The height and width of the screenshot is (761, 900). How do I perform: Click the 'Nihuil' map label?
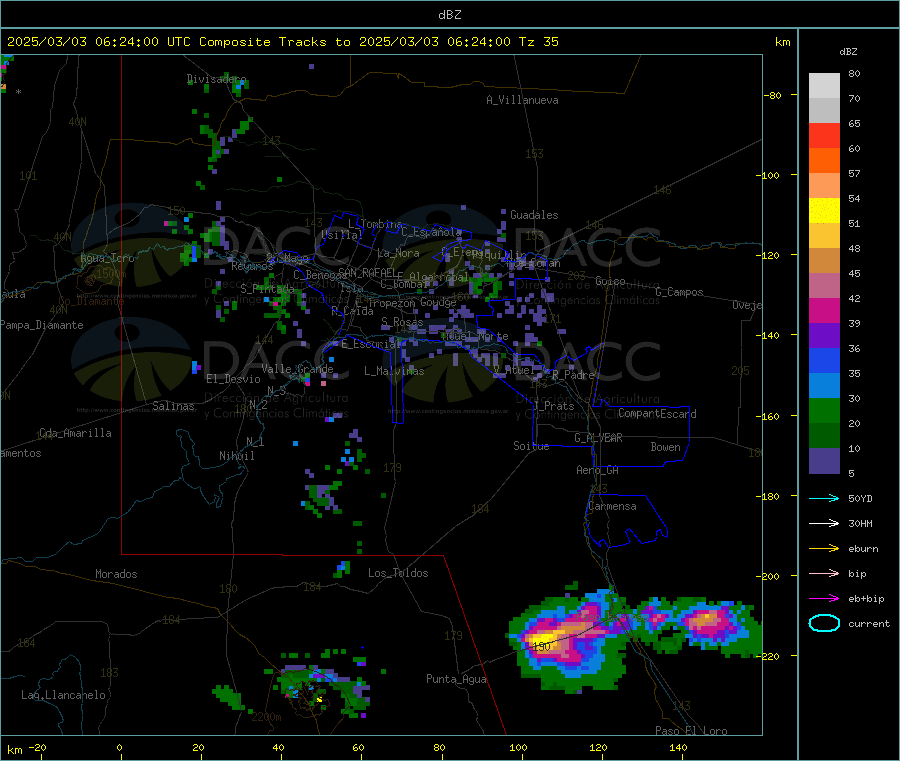click(236, 456)
